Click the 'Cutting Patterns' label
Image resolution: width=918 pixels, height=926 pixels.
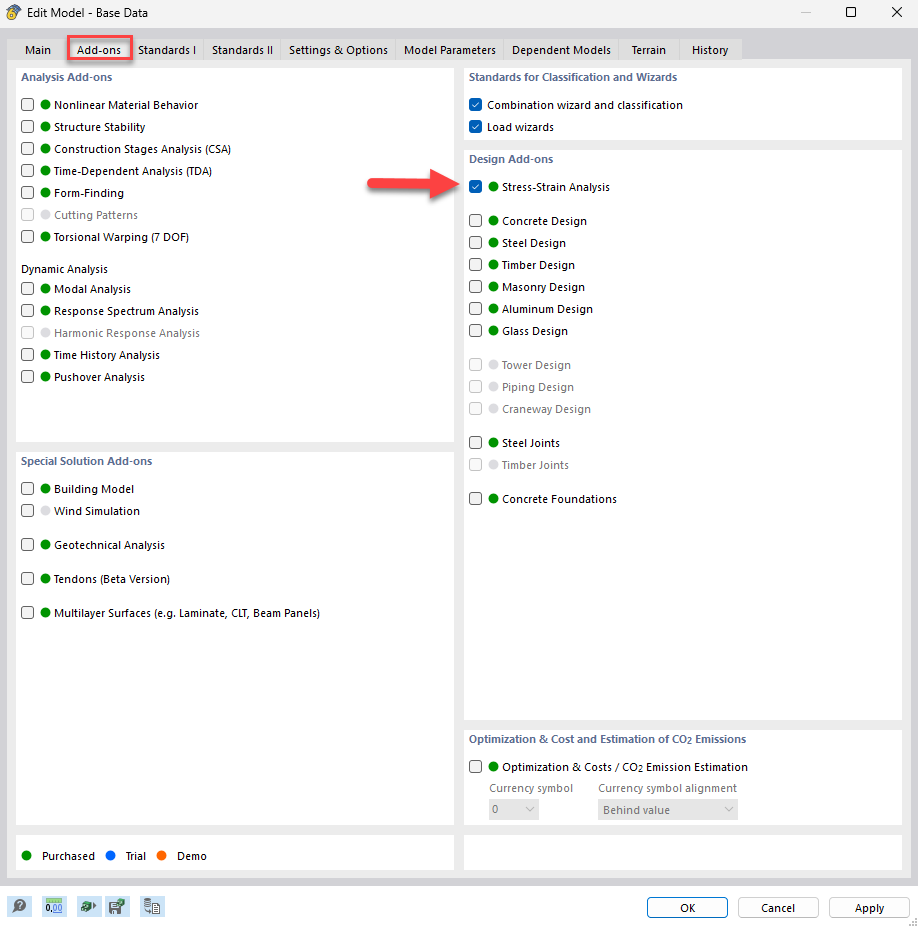pyautogui.click(x=96, y=215)
